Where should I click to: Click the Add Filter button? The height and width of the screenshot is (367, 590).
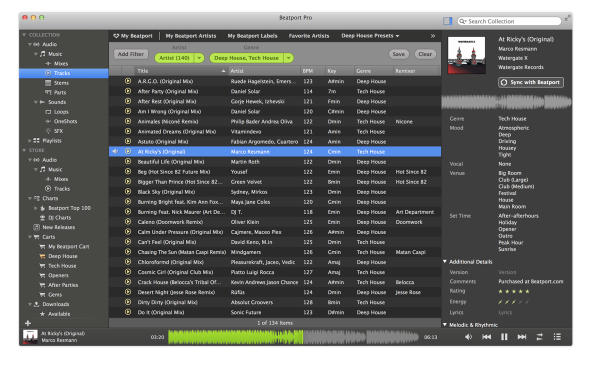[131, 54]
